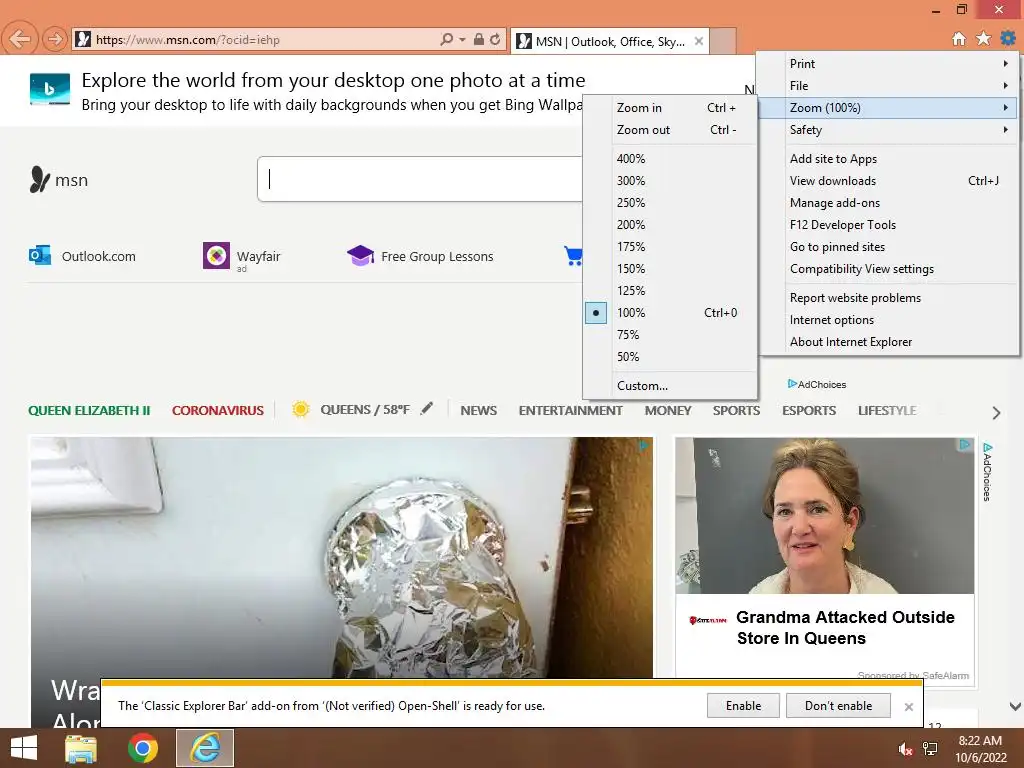1024x768 pixels.
Task: Set zoom to 75%
Action: 670,335
